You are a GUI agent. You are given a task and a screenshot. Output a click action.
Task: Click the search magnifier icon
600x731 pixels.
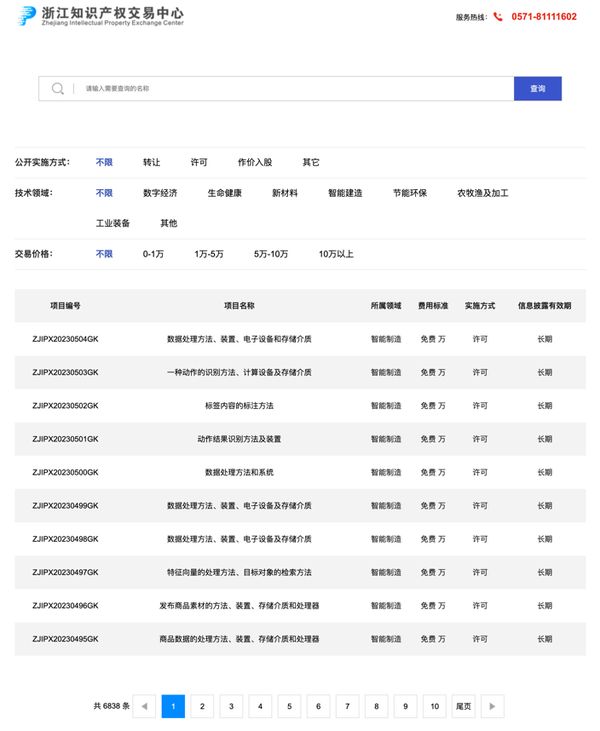coord(58,88)
